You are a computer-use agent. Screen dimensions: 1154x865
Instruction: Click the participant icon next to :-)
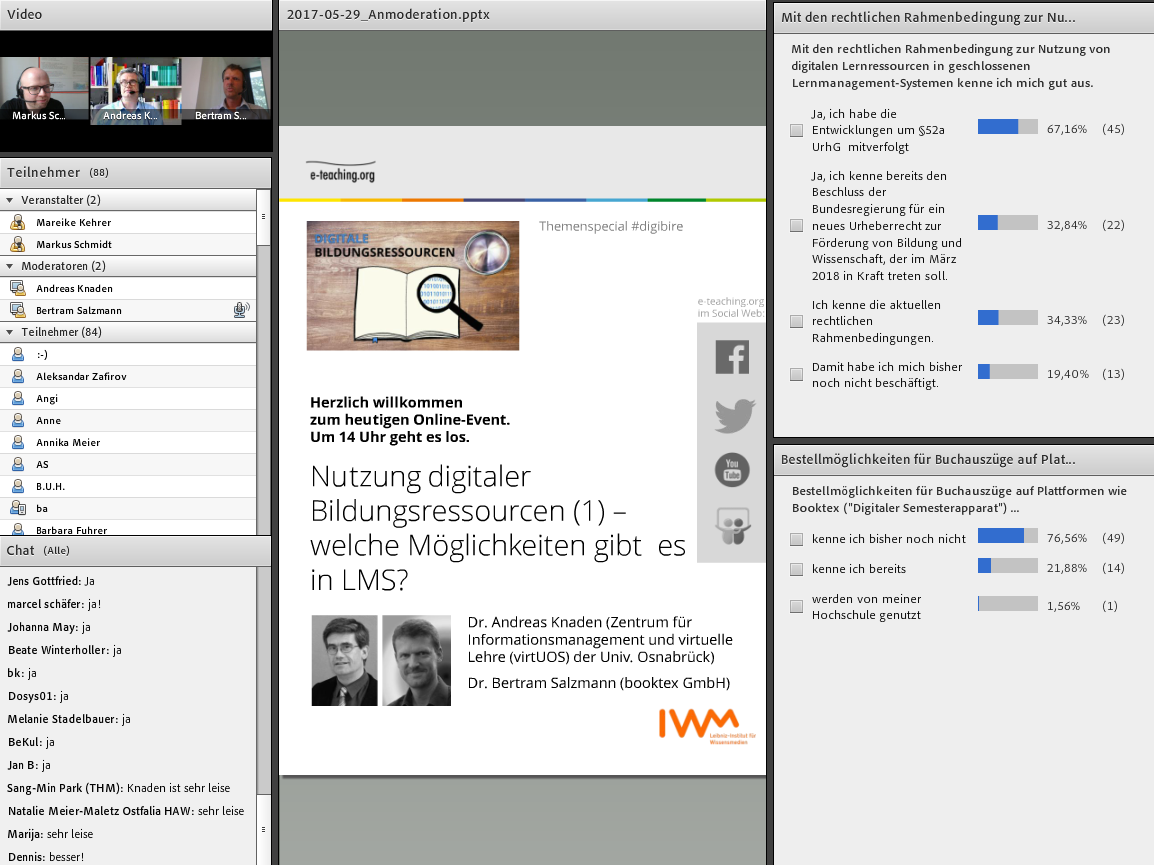click(18, 354)
